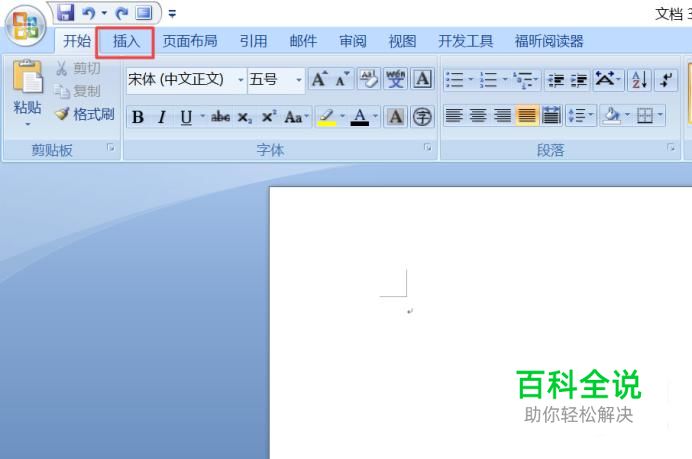Open the 剪贴板 dialog launcher
Image resolution: width=692 pixels, height=459 pixels.
click(x=110, y=148)
